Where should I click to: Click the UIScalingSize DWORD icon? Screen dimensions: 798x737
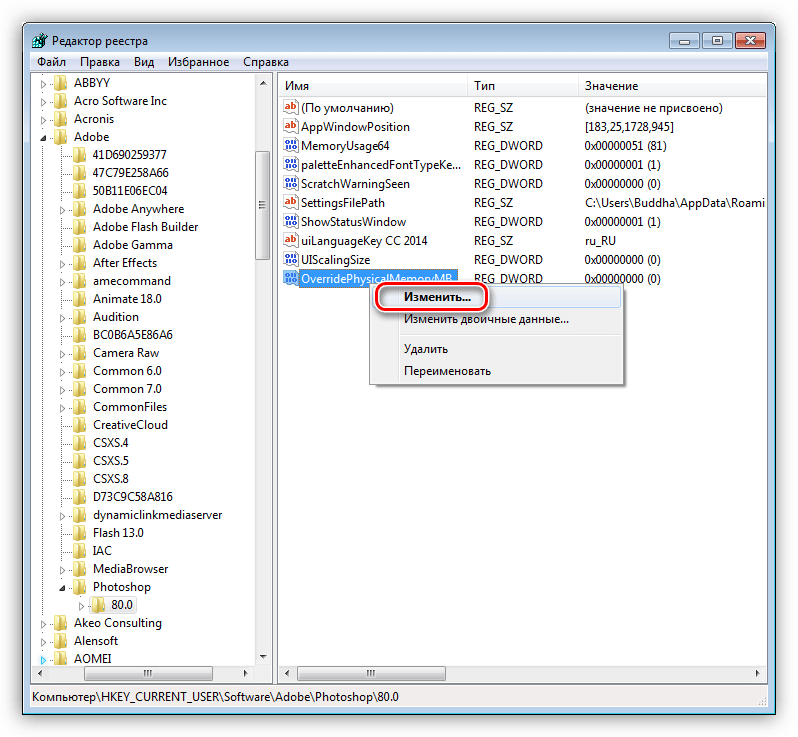[x=291, y=260]
